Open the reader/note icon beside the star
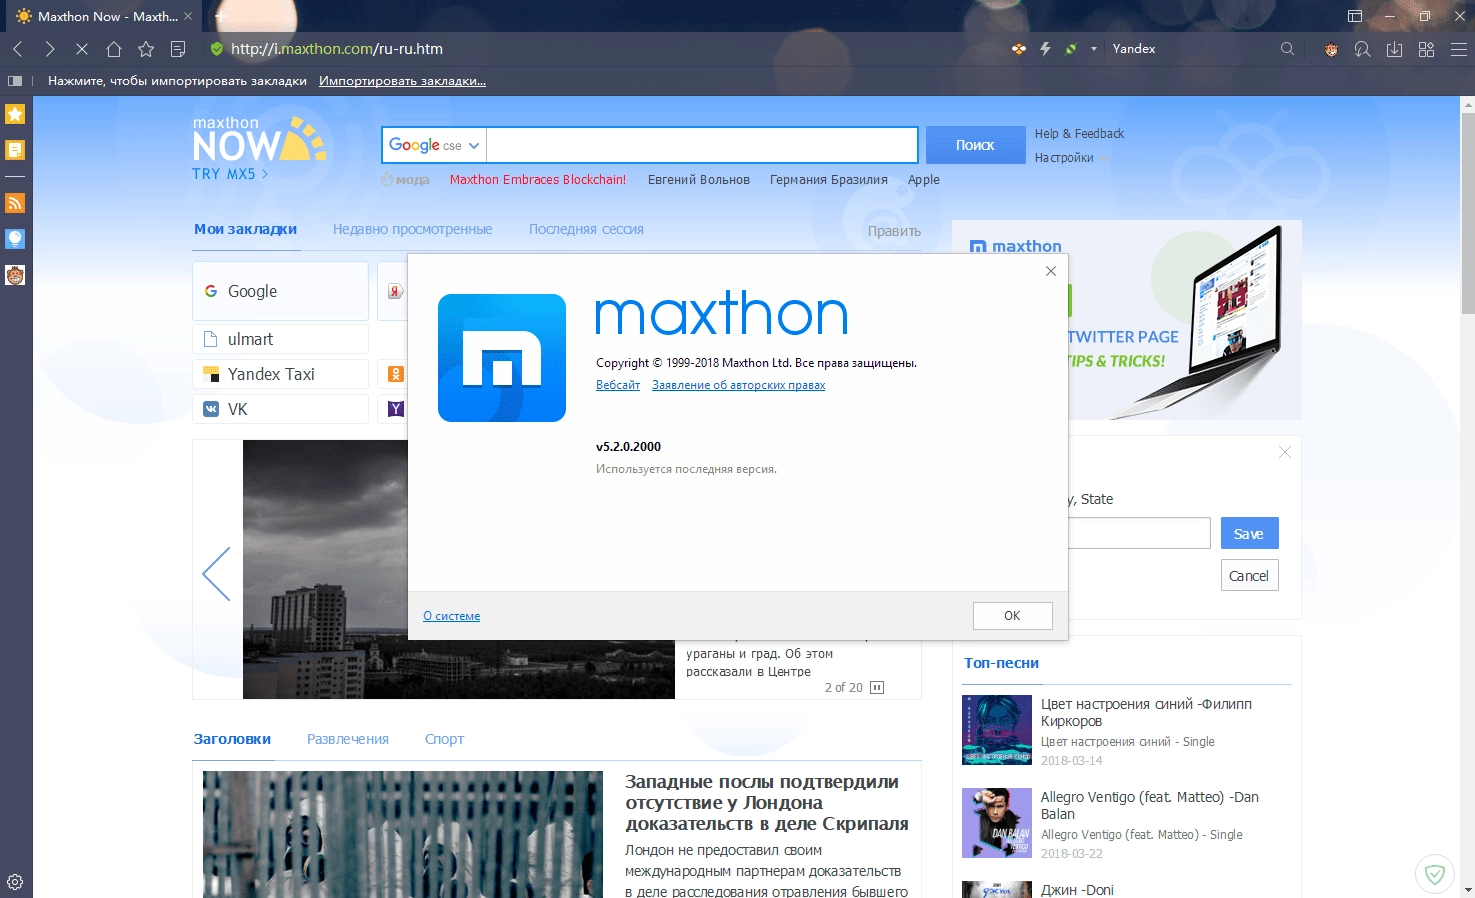1475x898 pixels. (178, 49)
